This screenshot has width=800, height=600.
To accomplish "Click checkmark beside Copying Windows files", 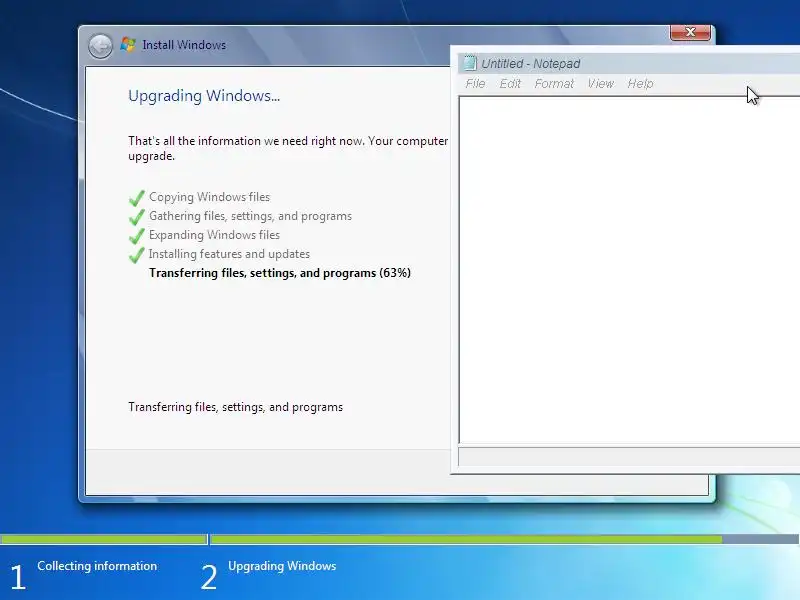I will coord(136,197).
